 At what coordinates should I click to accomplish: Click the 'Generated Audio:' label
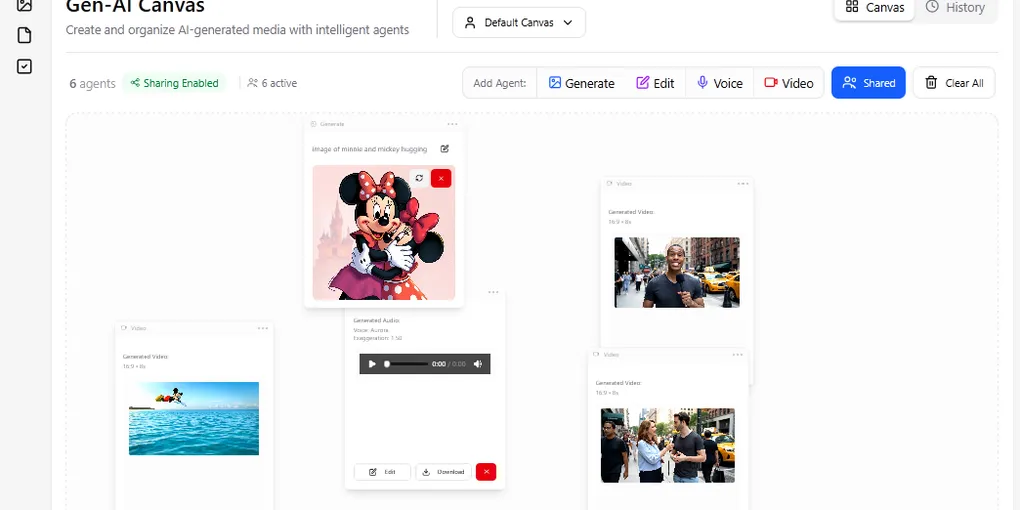point(377,321)
